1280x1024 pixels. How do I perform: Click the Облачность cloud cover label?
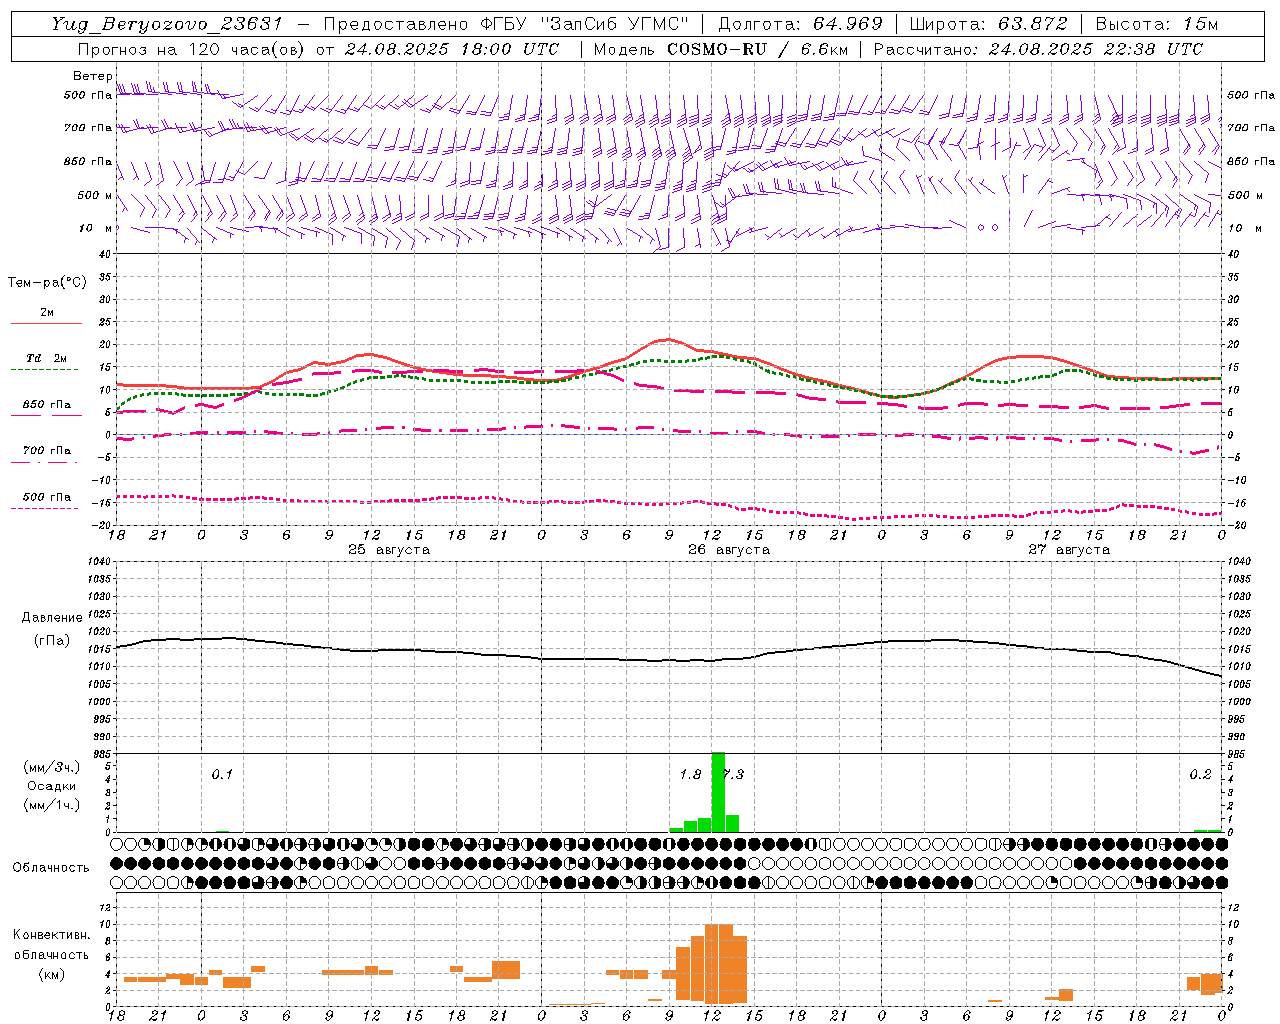(51, 867)
